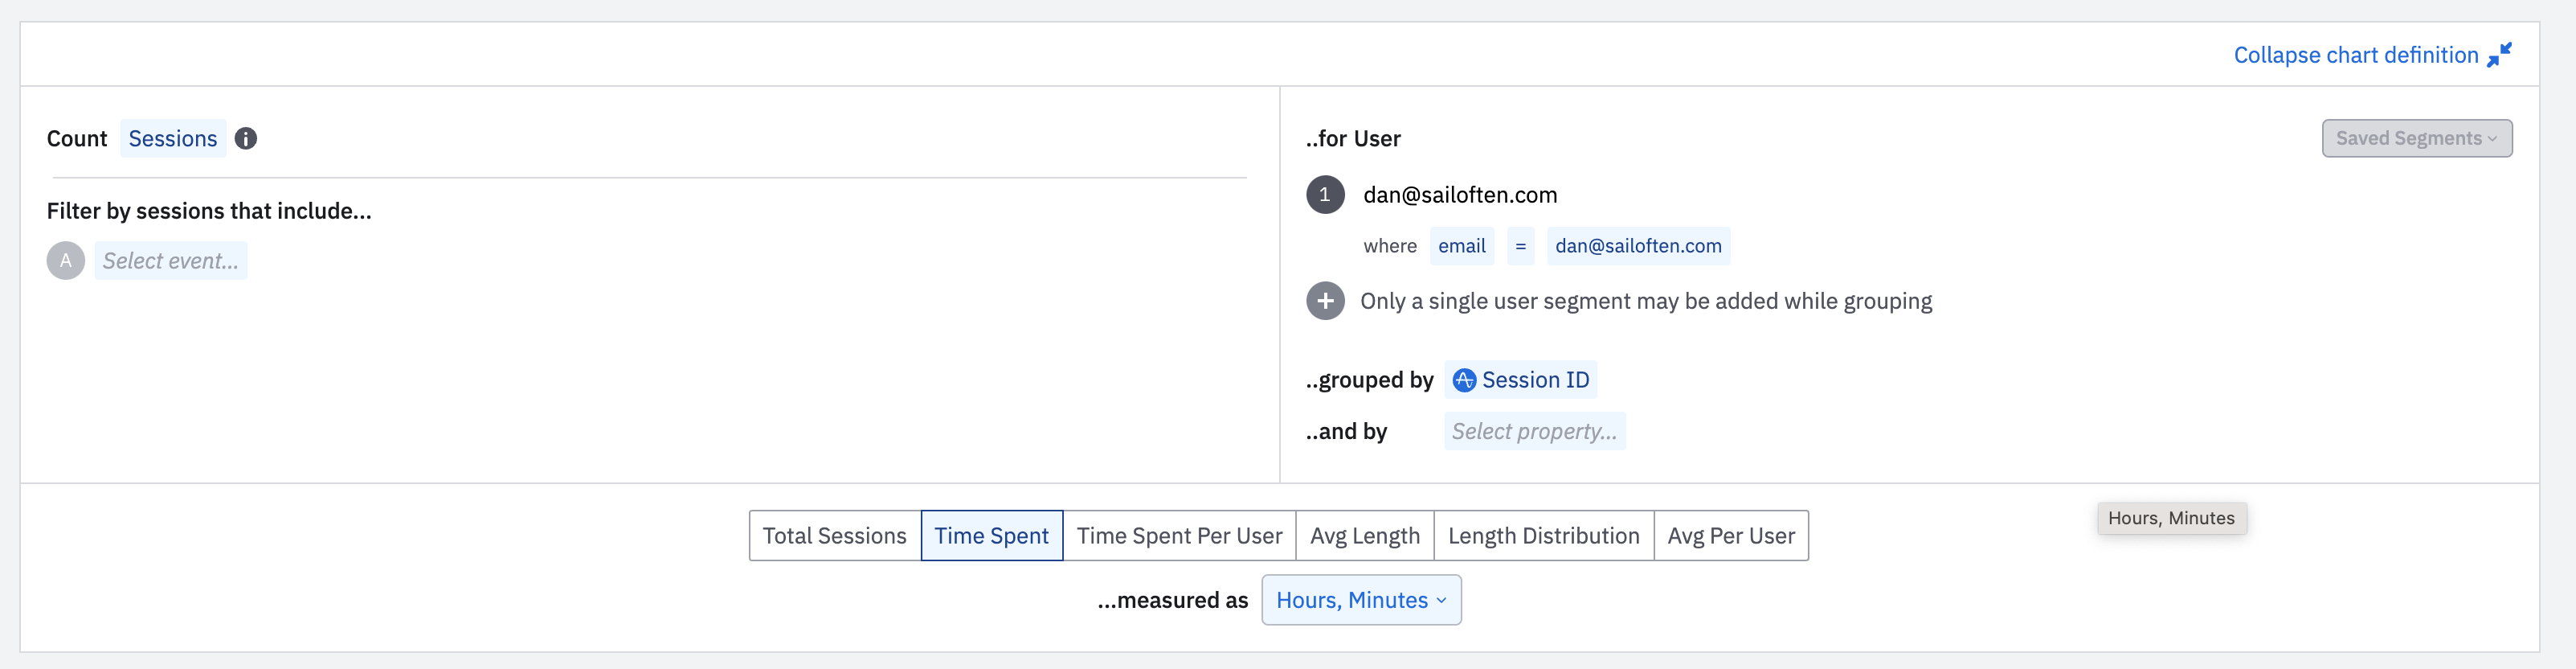Select the Time Spent tab
Image resolution: width=2576 pixels, height=669 pixels.
click(x=991, y=536)
